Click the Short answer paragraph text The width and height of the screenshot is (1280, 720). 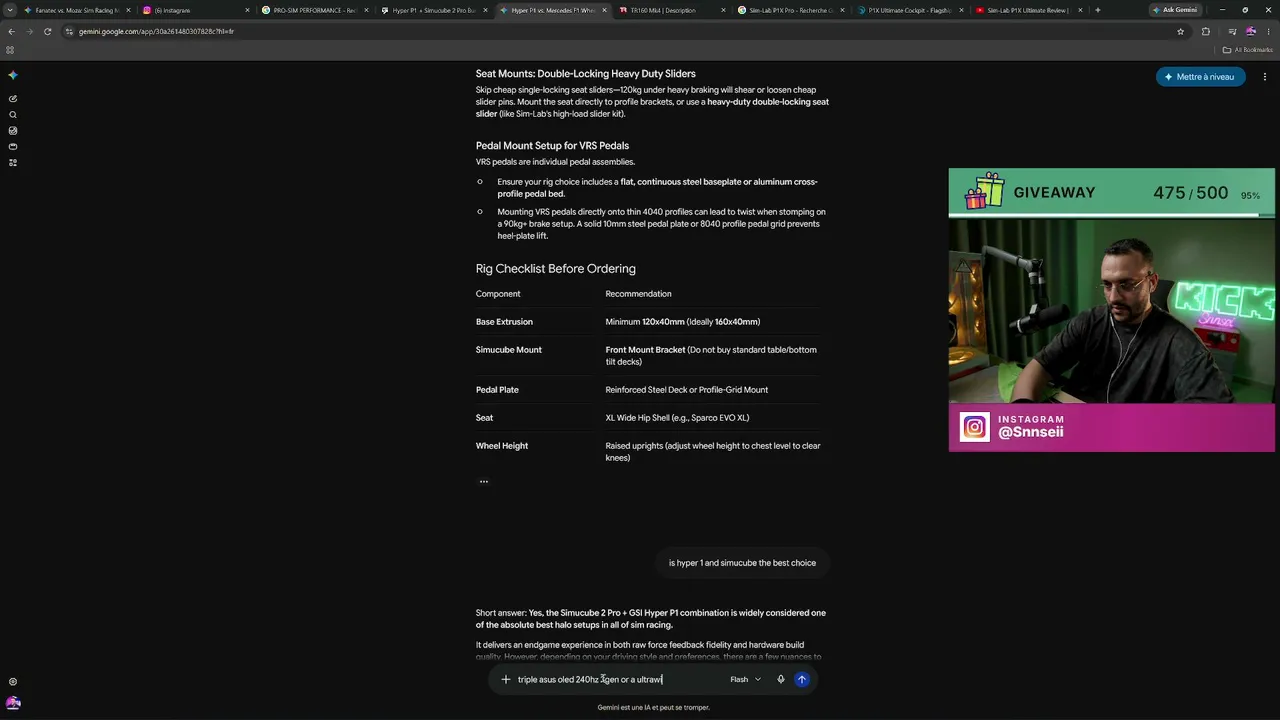click(651, 619)
